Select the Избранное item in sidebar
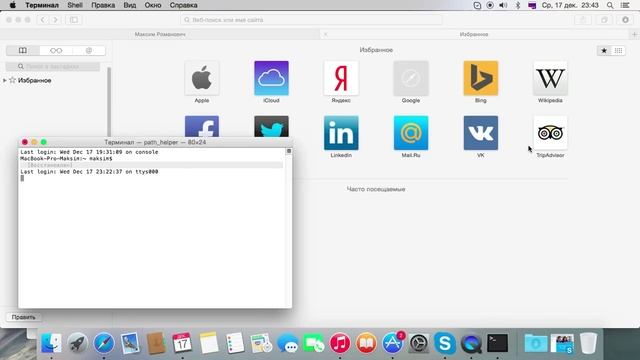 click(35, 80)
